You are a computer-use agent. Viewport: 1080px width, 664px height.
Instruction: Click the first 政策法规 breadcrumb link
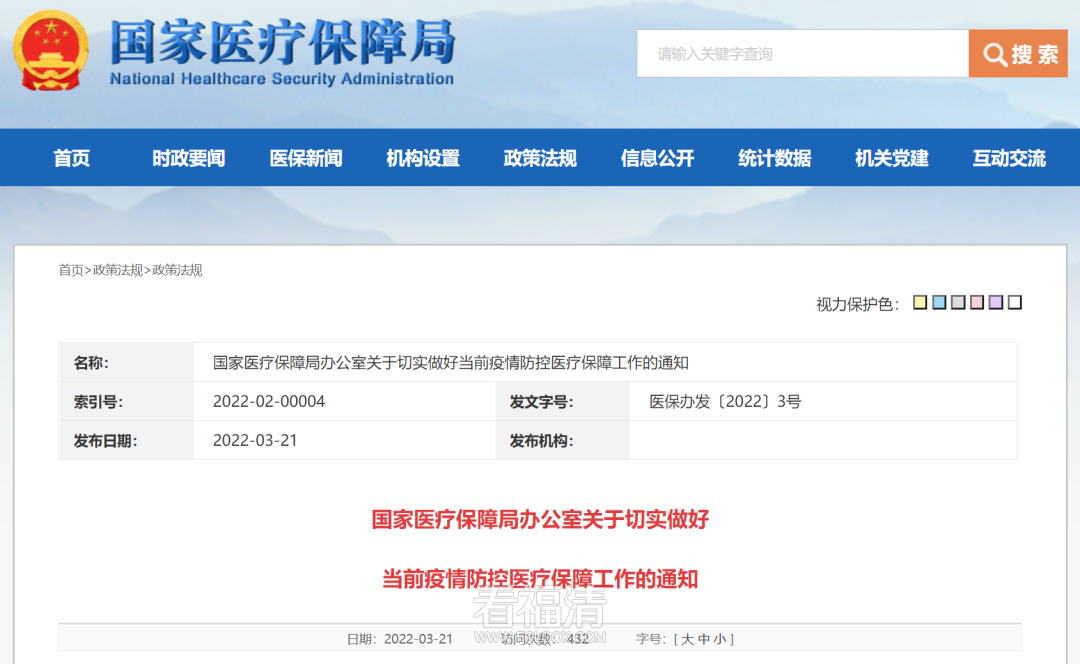[x=118, y=270]
